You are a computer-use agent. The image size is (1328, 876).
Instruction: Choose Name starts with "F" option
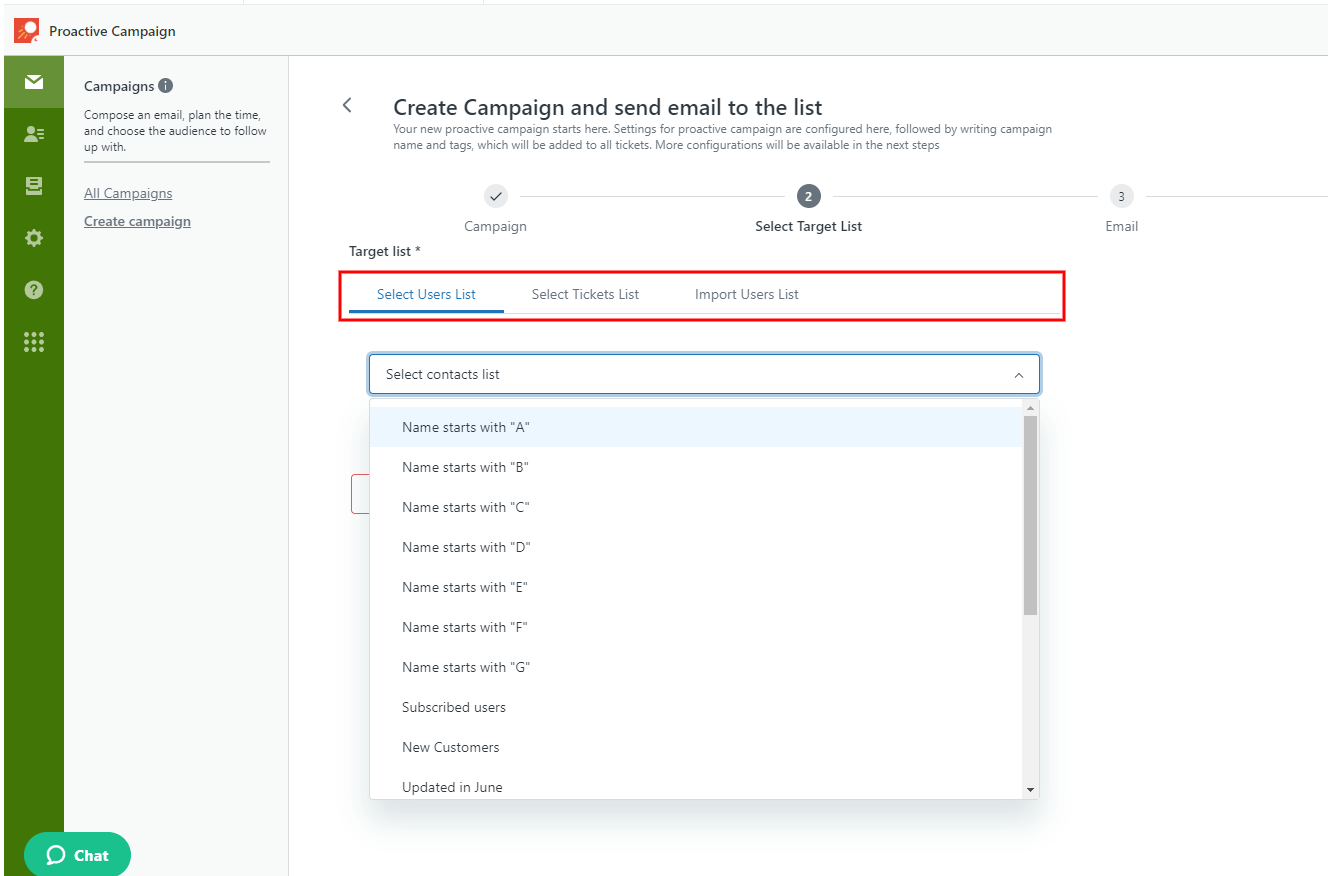point(696,627)
